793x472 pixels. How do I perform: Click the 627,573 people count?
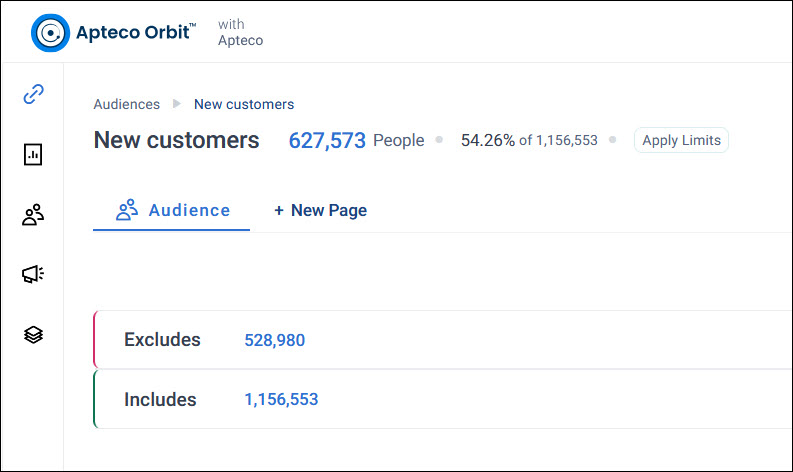[x=327, y=140]
